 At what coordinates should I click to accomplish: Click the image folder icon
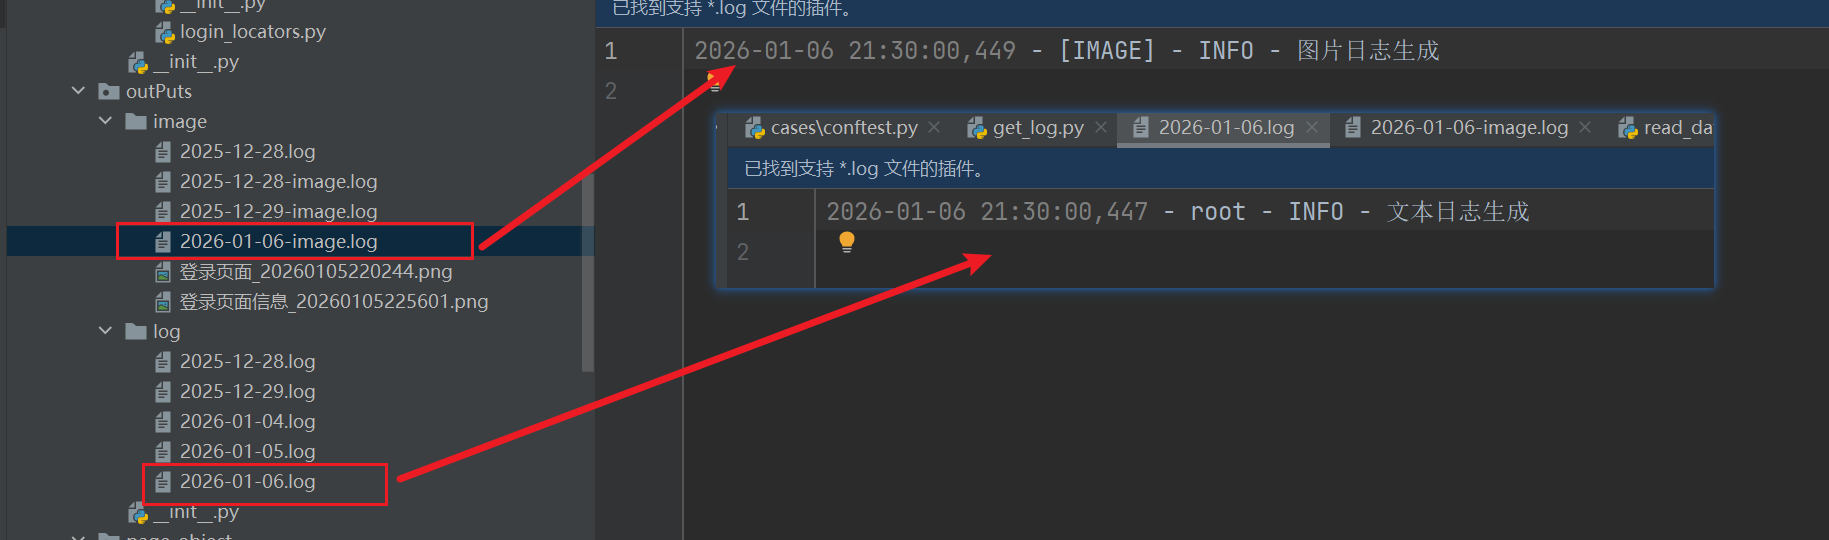136,122
